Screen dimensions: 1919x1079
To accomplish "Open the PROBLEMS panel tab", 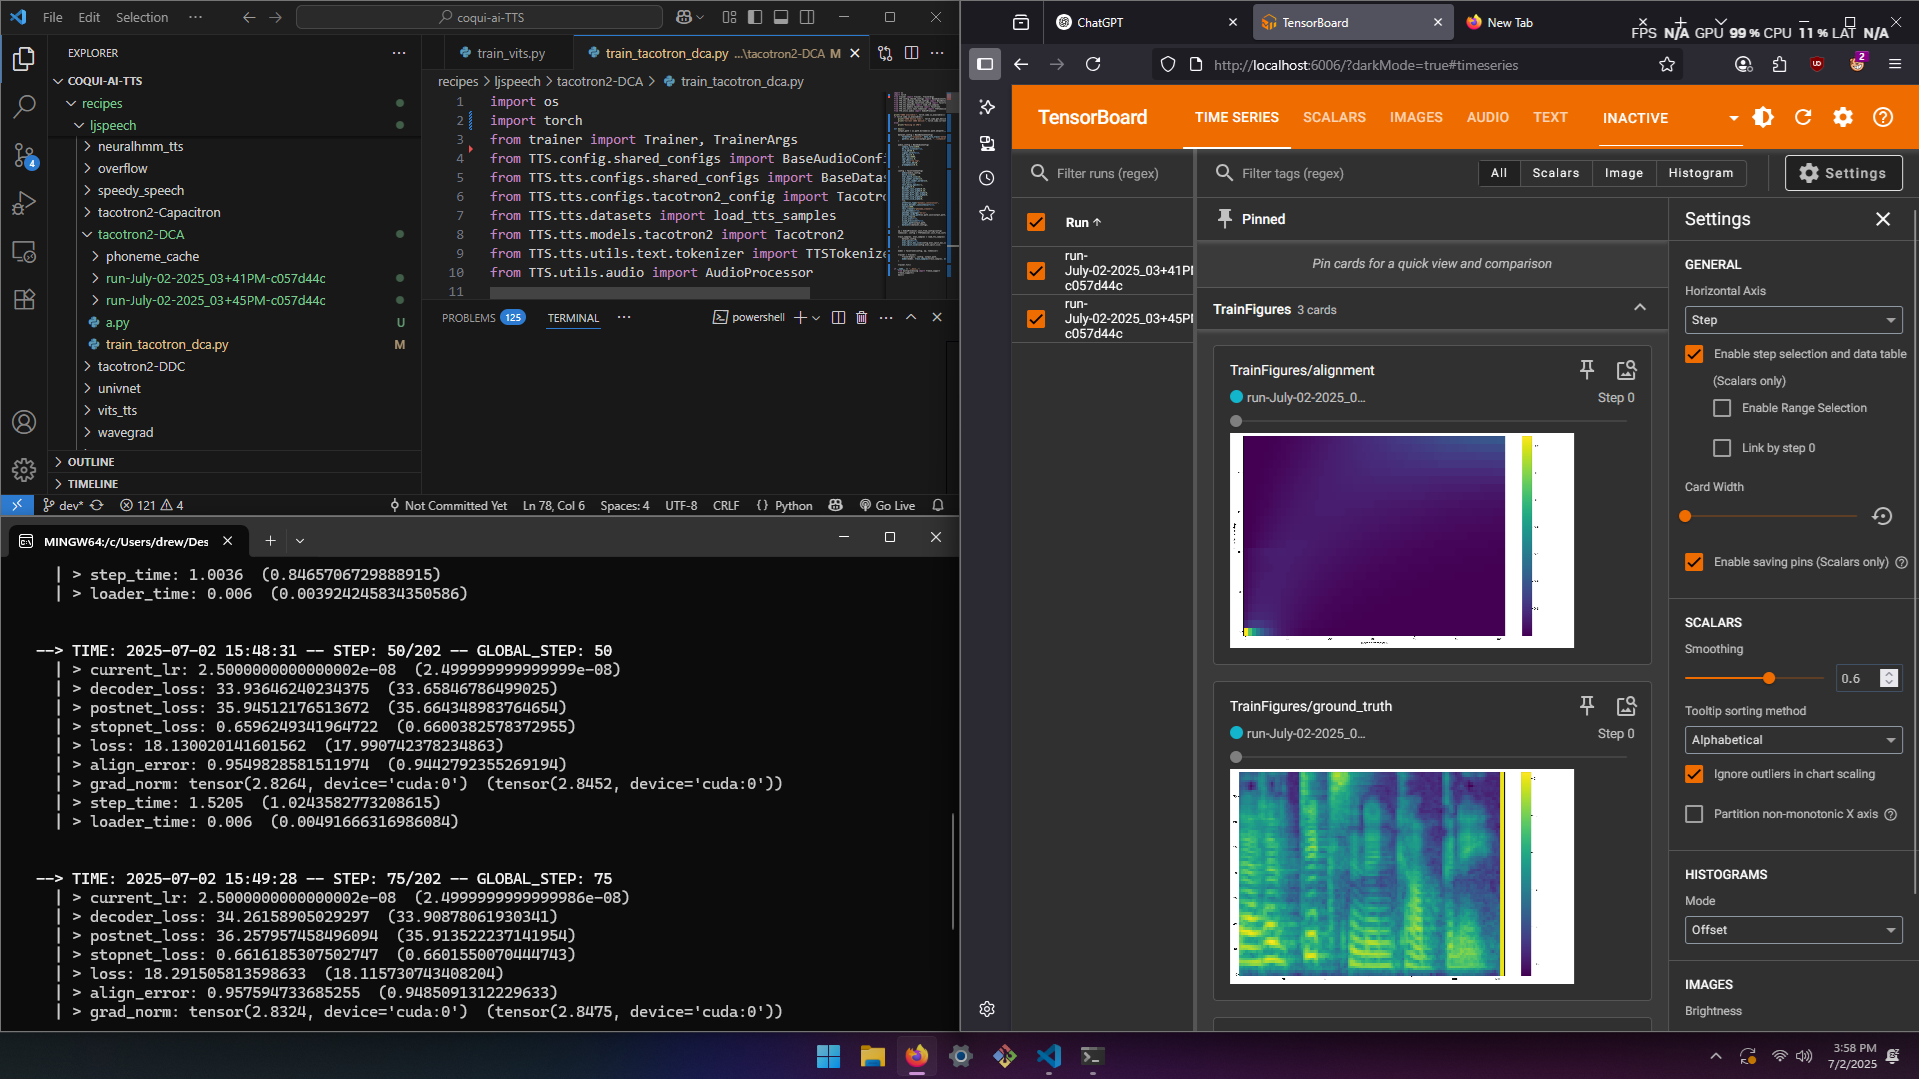I will click(483, 318).
